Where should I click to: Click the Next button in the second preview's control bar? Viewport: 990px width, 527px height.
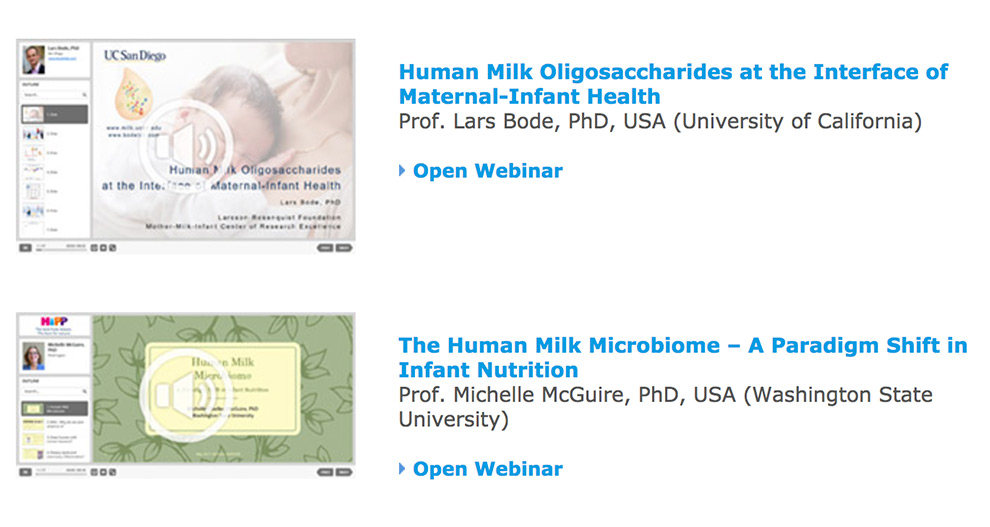point(344,471)
